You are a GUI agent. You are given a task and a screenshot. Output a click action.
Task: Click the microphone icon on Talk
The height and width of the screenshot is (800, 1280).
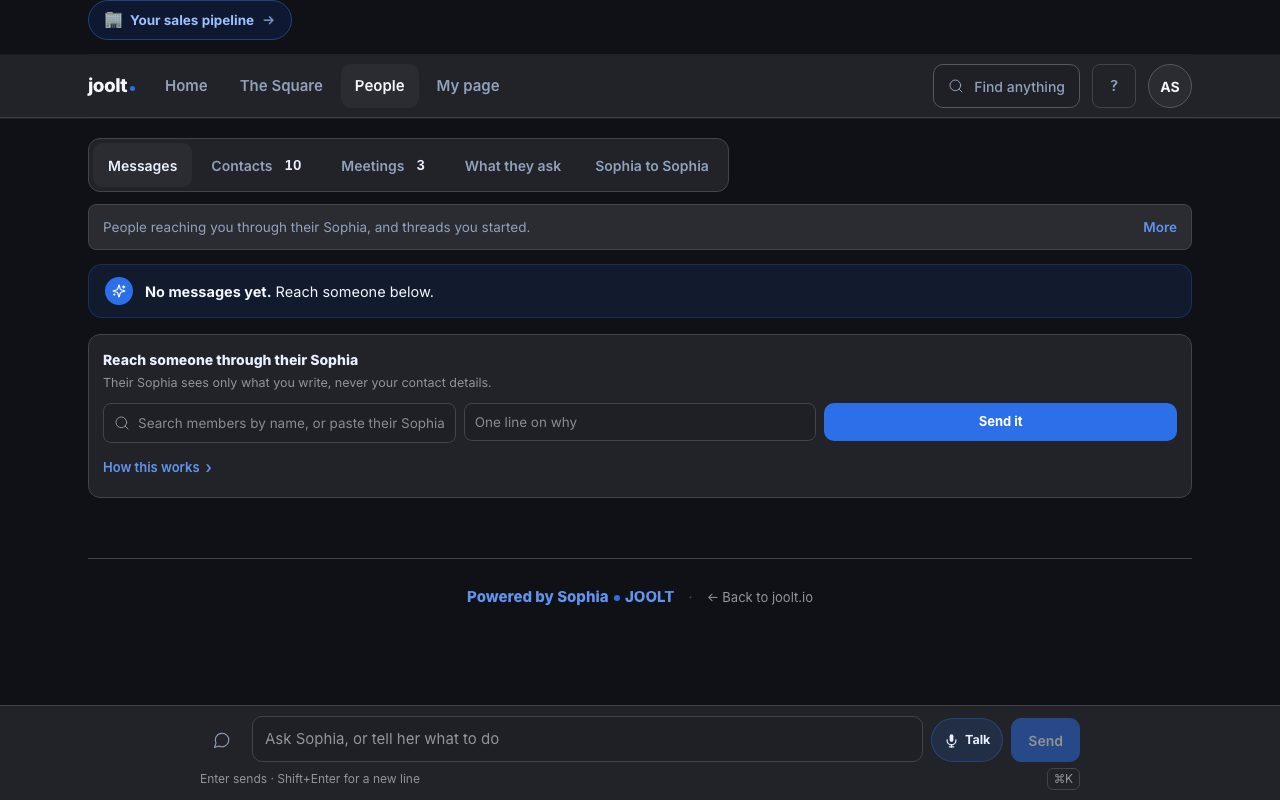(x=951, y=741)
